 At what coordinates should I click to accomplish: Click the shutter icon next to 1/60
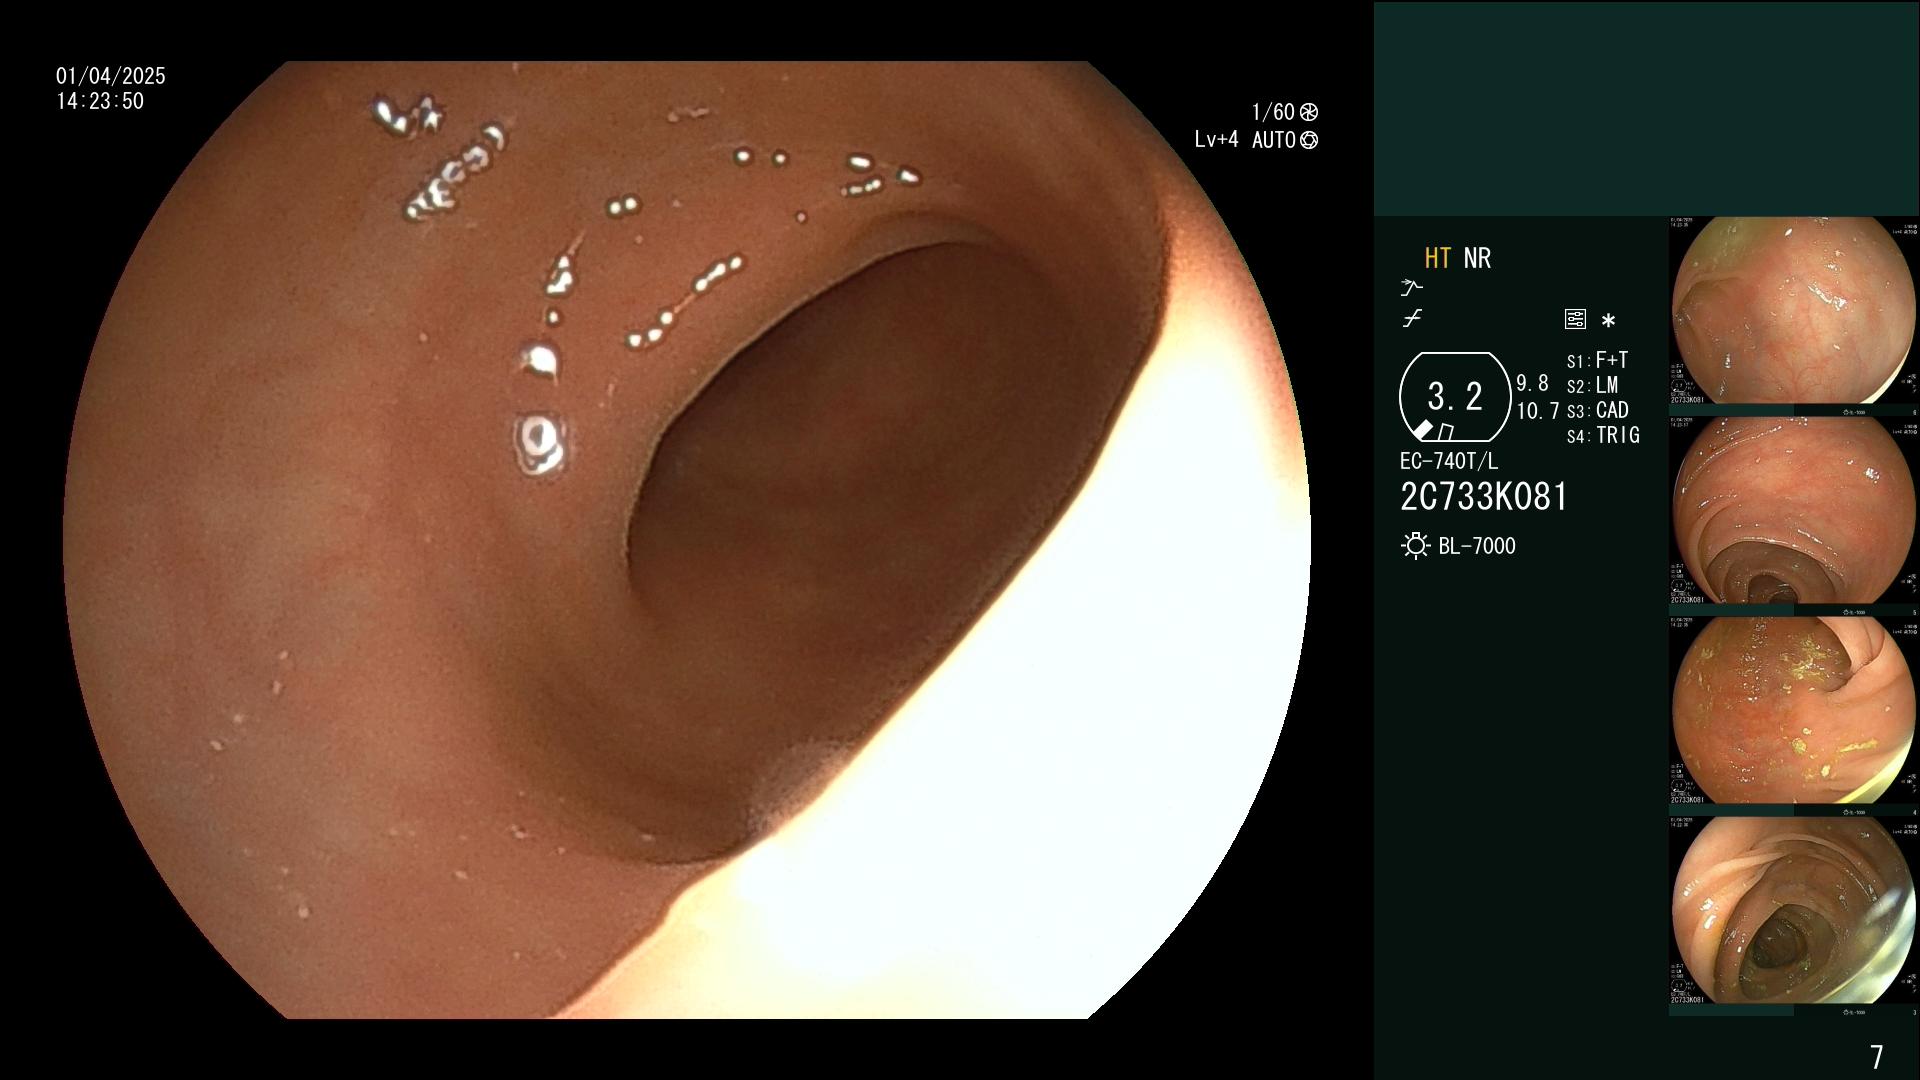1309,112
